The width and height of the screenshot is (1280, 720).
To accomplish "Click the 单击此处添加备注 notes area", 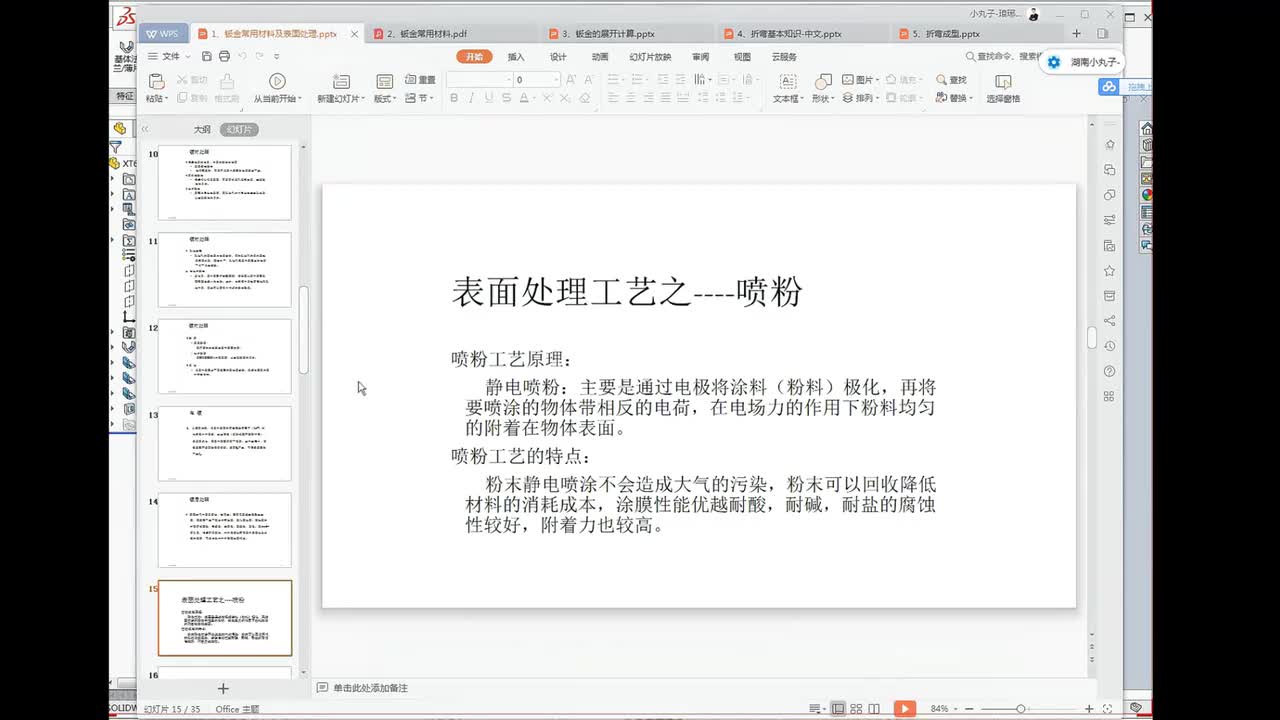I will (x=370, y=688).
